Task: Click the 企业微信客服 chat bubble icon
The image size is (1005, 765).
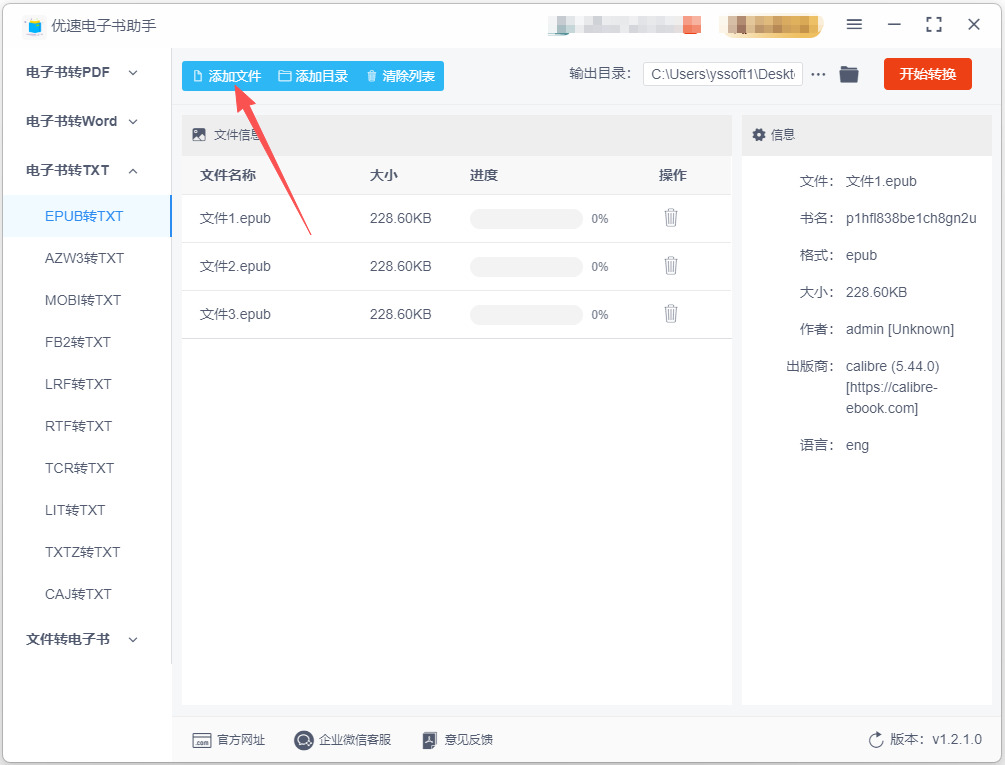Action: coord(303,740)
